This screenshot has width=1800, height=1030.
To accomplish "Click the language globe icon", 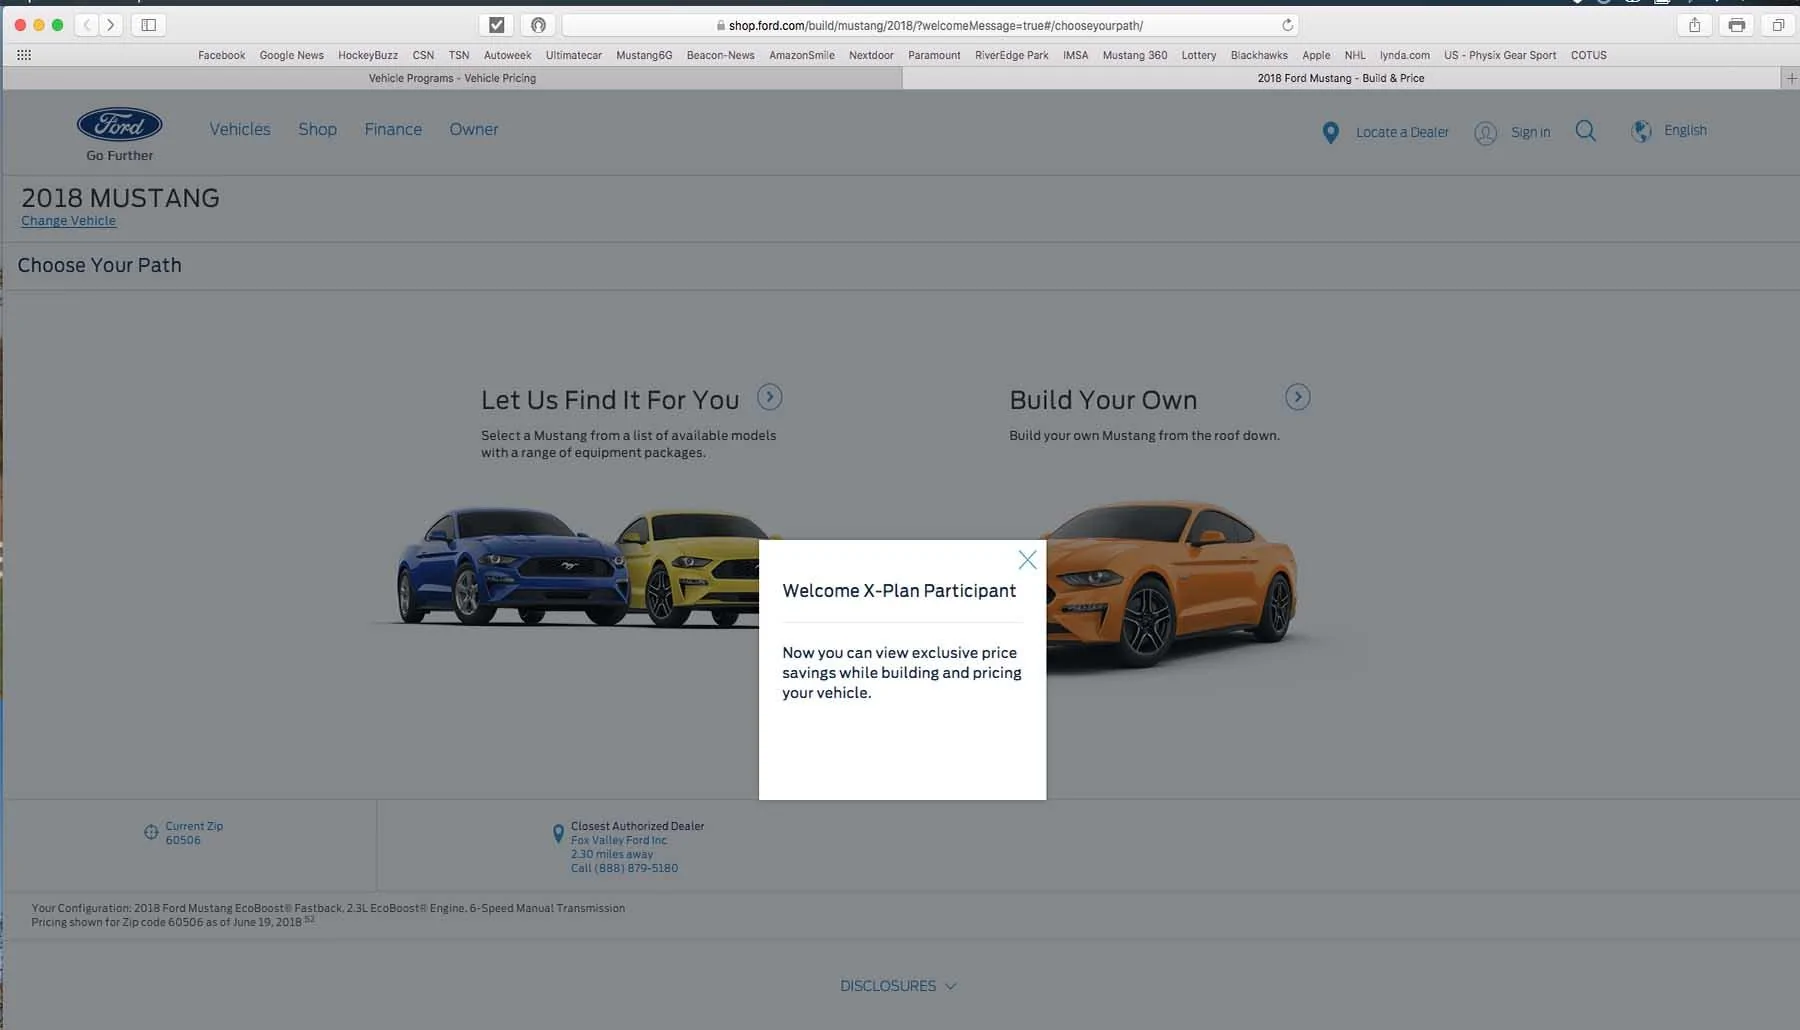I will tap(1641, 131).
